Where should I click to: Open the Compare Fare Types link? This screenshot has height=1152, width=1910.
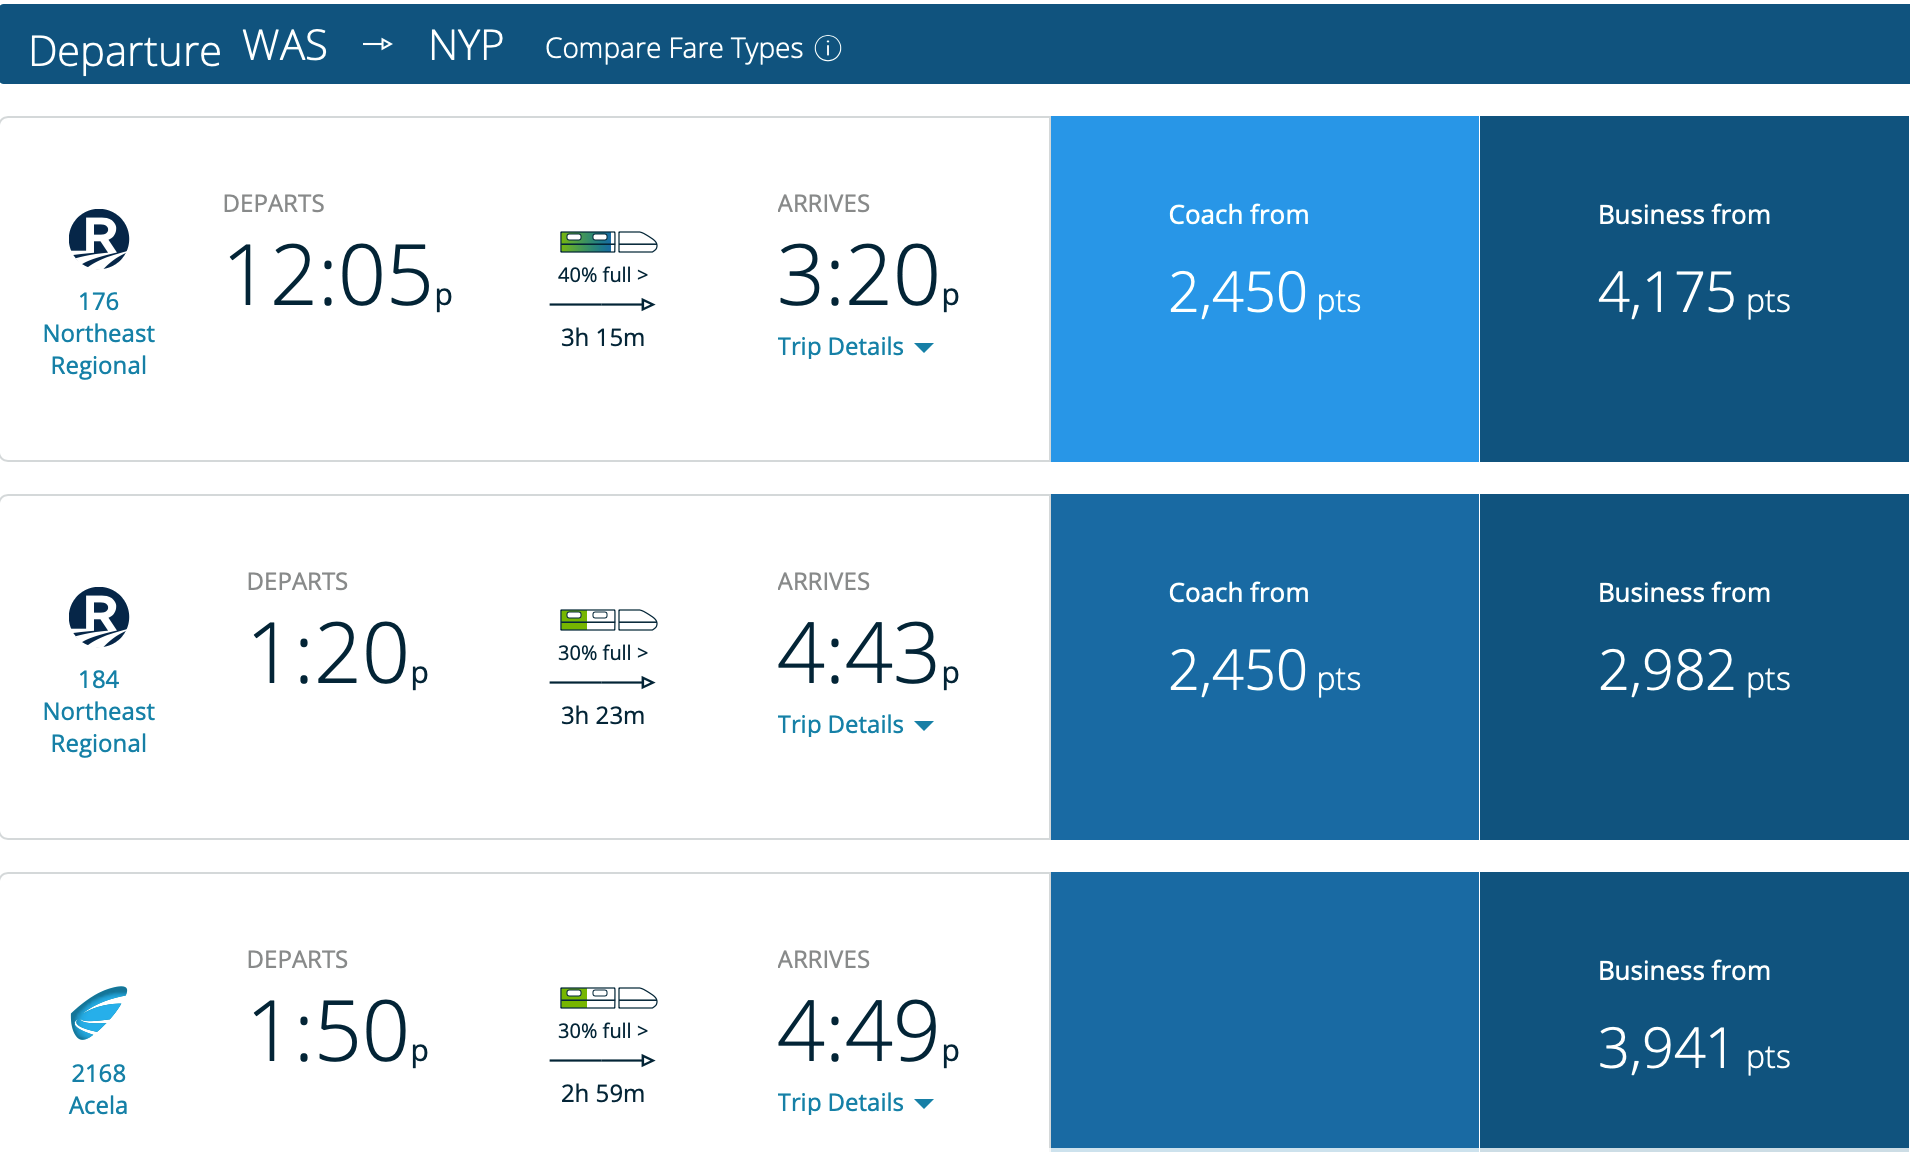click(673, 48)
